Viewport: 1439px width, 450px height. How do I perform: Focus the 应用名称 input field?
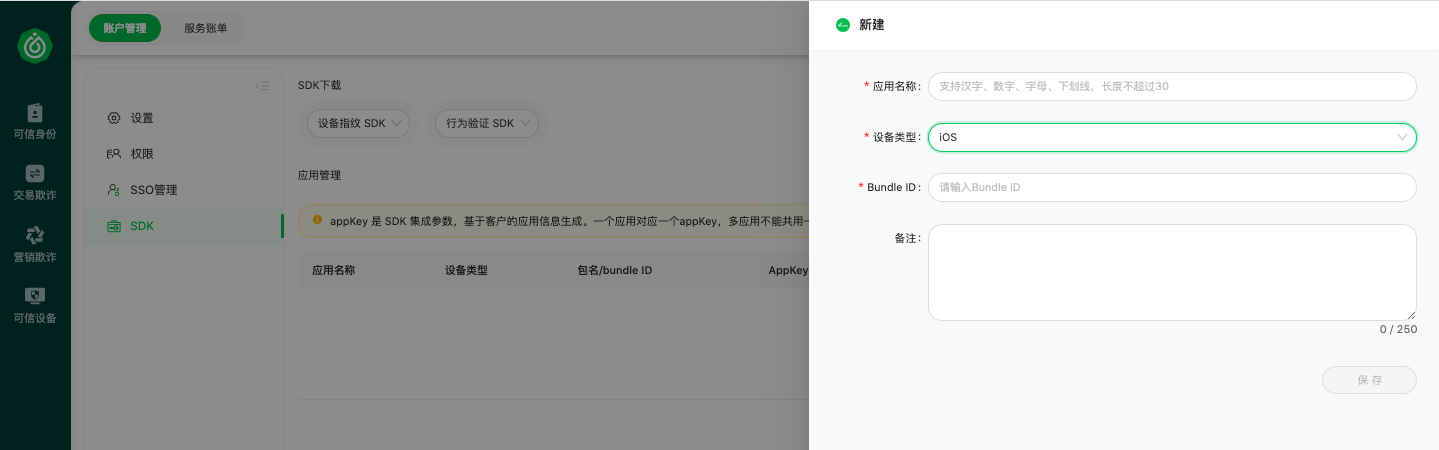[1172, 86]
